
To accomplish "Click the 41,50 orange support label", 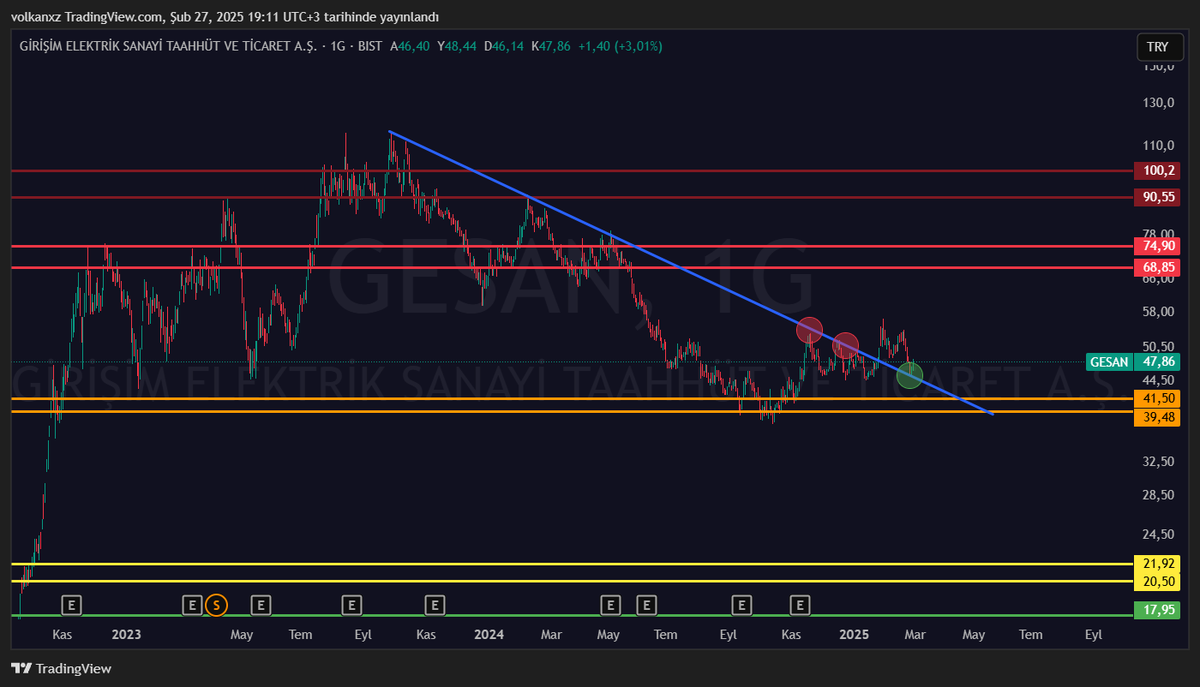I will [x=1157, y=398].
